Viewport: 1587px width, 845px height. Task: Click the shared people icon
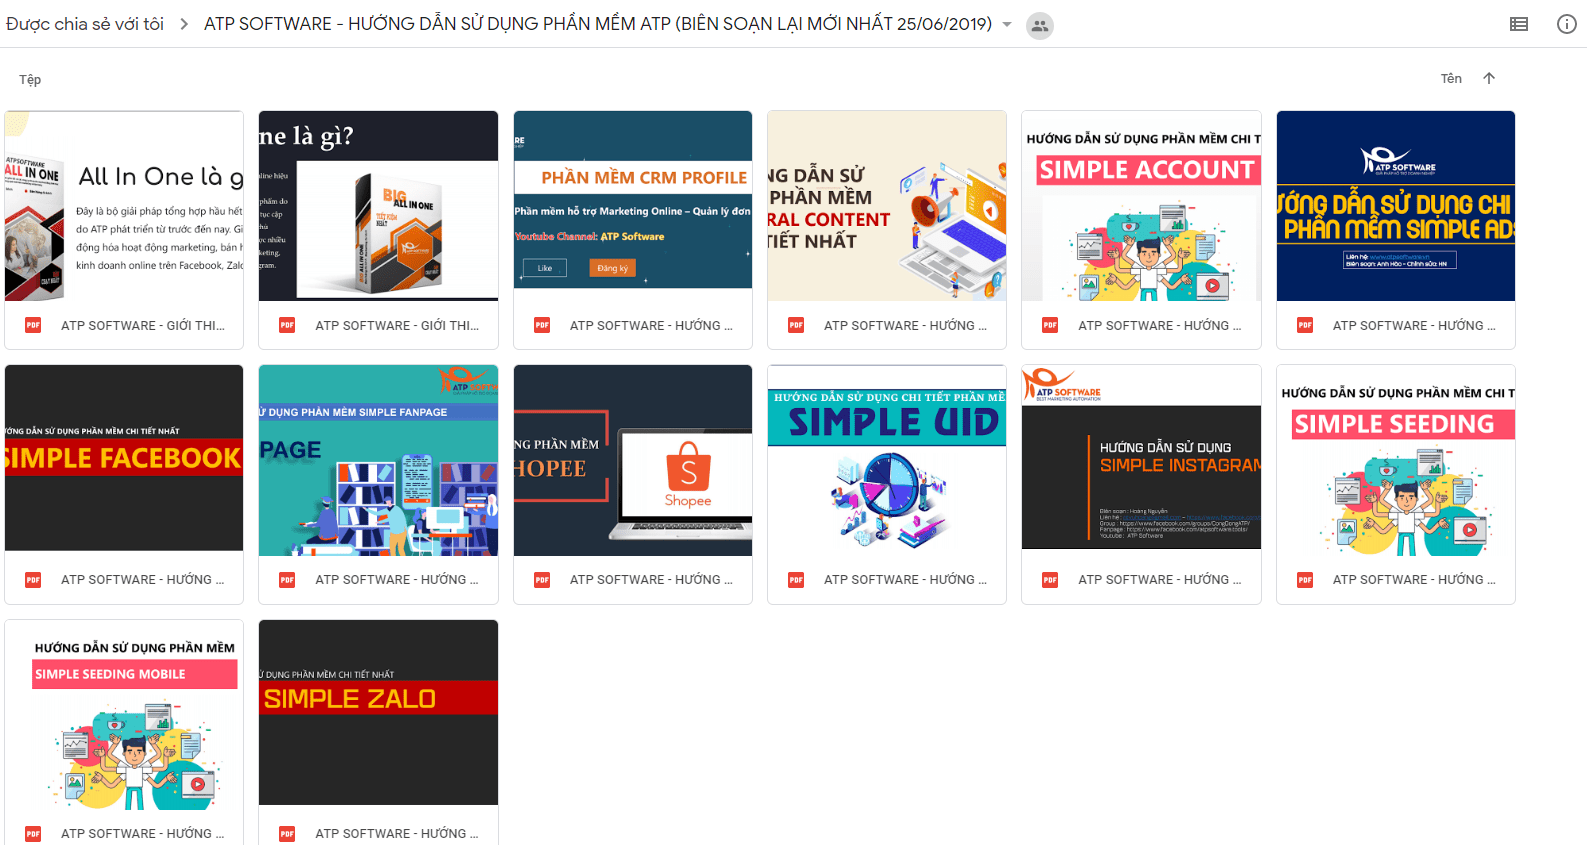[x=1040, y=26]
